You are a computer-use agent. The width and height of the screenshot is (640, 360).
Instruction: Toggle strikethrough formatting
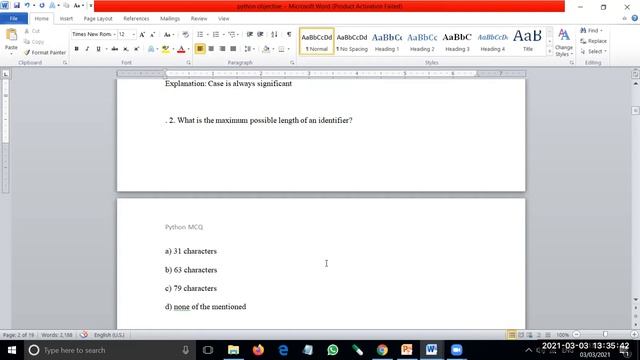(115, 49)
